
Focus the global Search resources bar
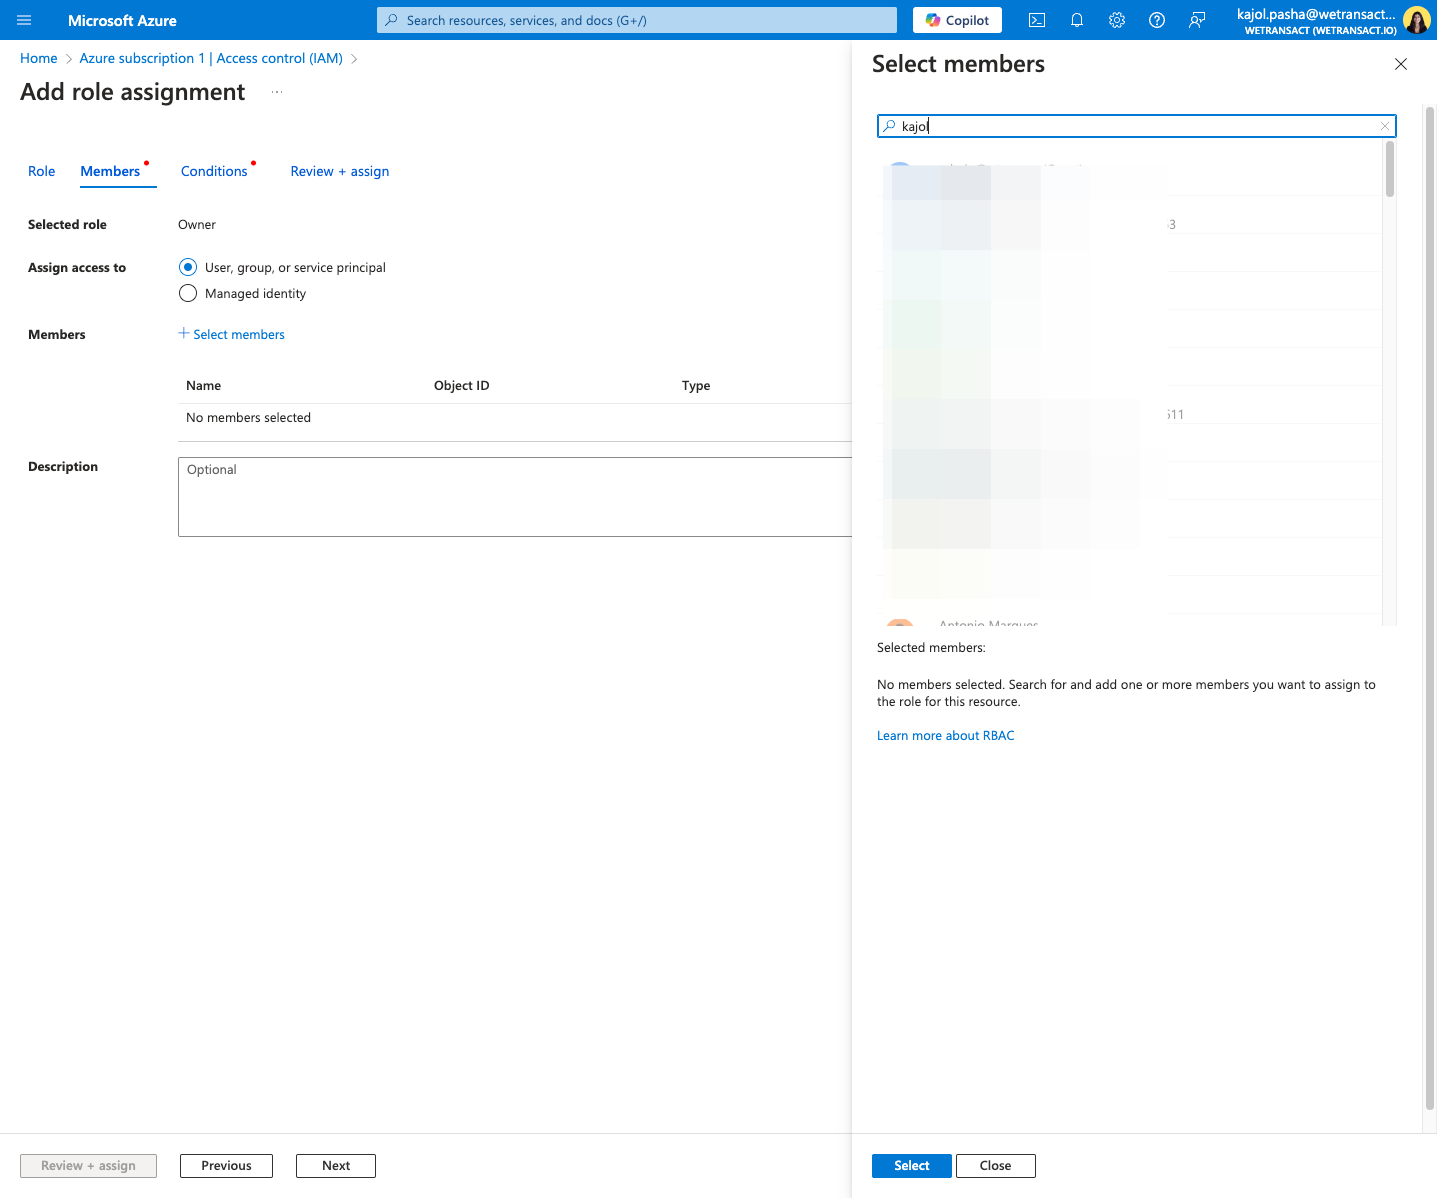pos(637,20)
